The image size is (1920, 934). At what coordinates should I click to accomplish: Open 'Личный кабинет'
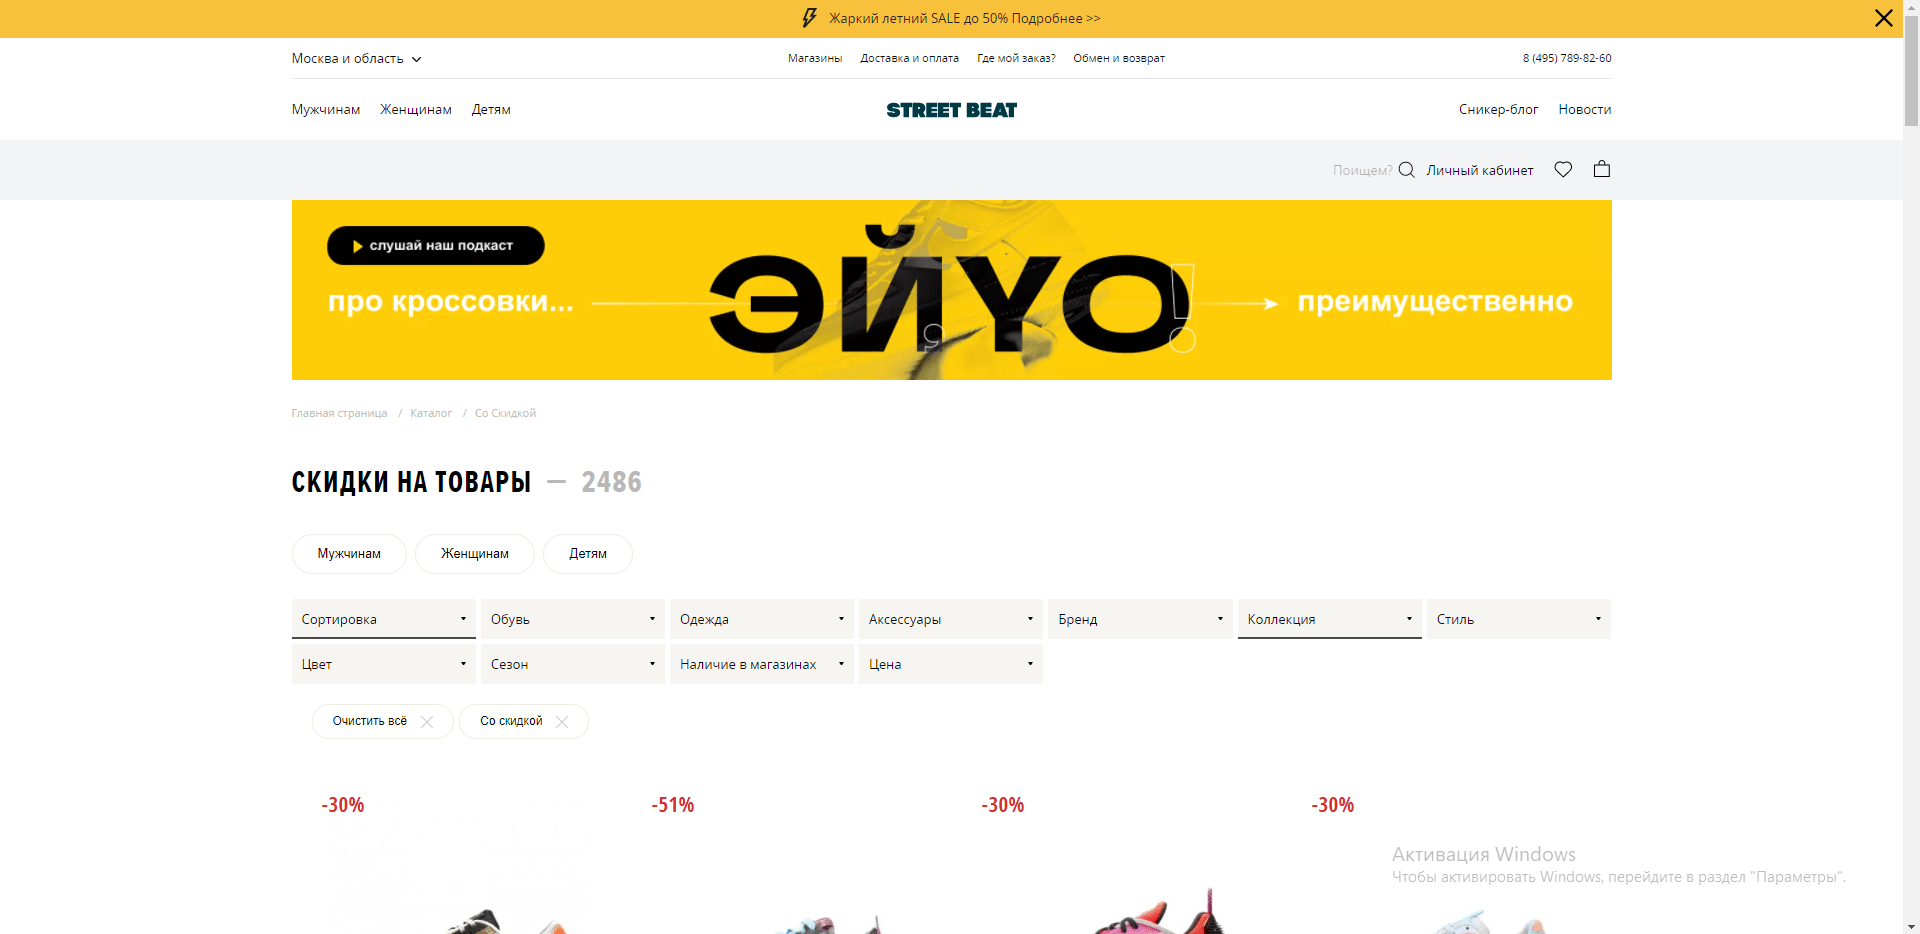[x=1480, y=170]
